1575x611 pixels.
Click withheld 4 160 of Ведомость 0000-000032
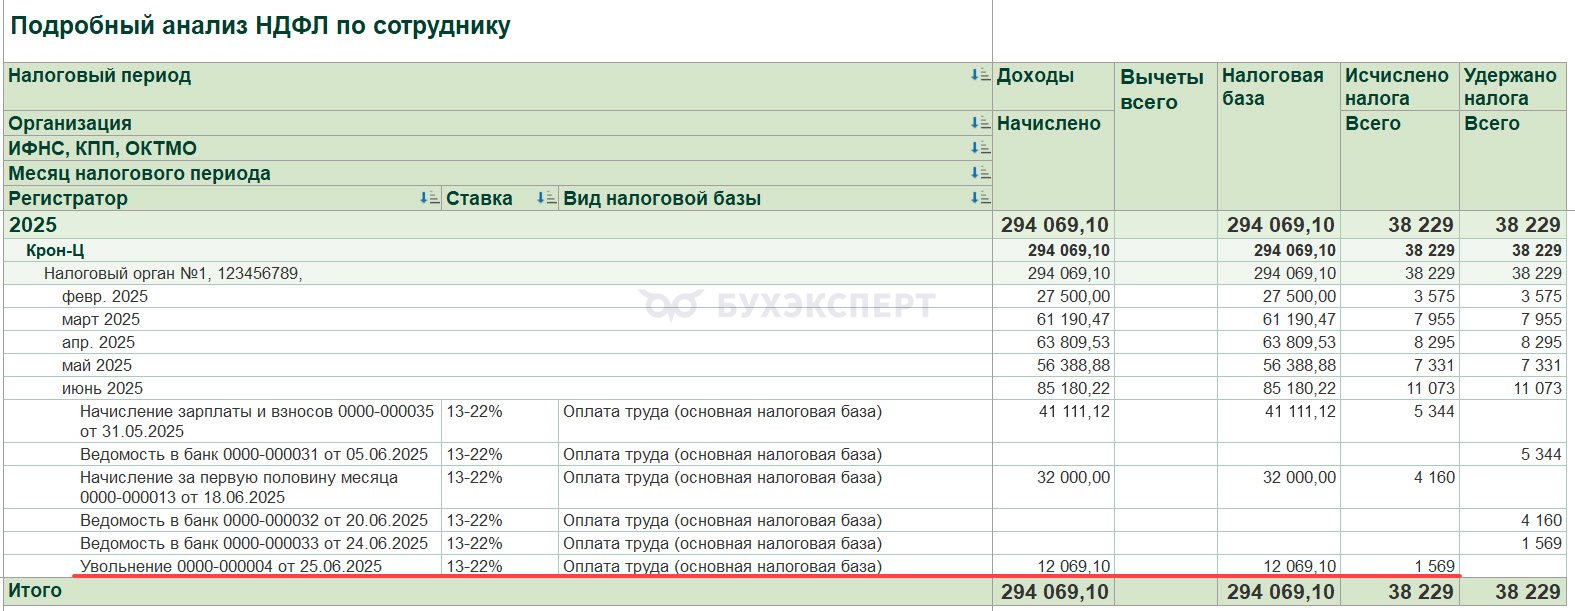click(x=1541, y=520)
